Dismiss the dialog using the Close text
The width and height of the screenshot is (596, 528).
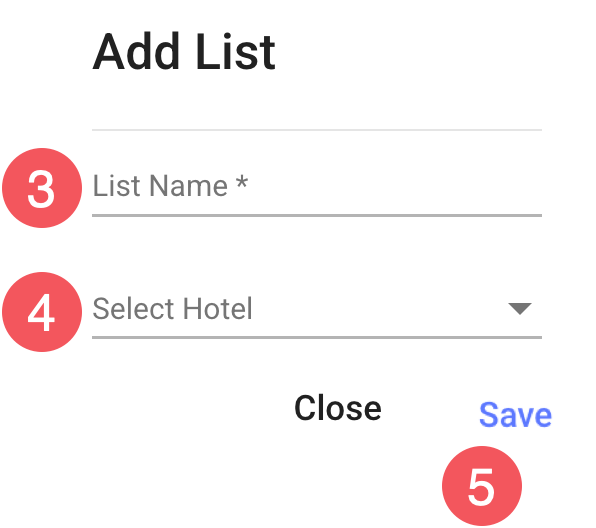pyautogui.click(x=338, y=408)
